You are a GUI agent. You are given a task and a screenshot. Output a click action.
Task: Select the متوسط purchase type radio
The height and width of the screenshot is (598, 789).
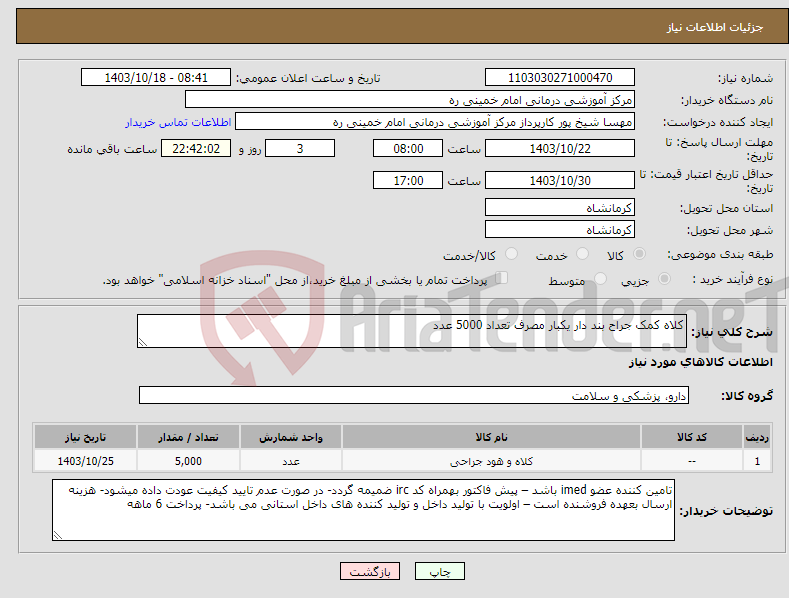[600, 278]
